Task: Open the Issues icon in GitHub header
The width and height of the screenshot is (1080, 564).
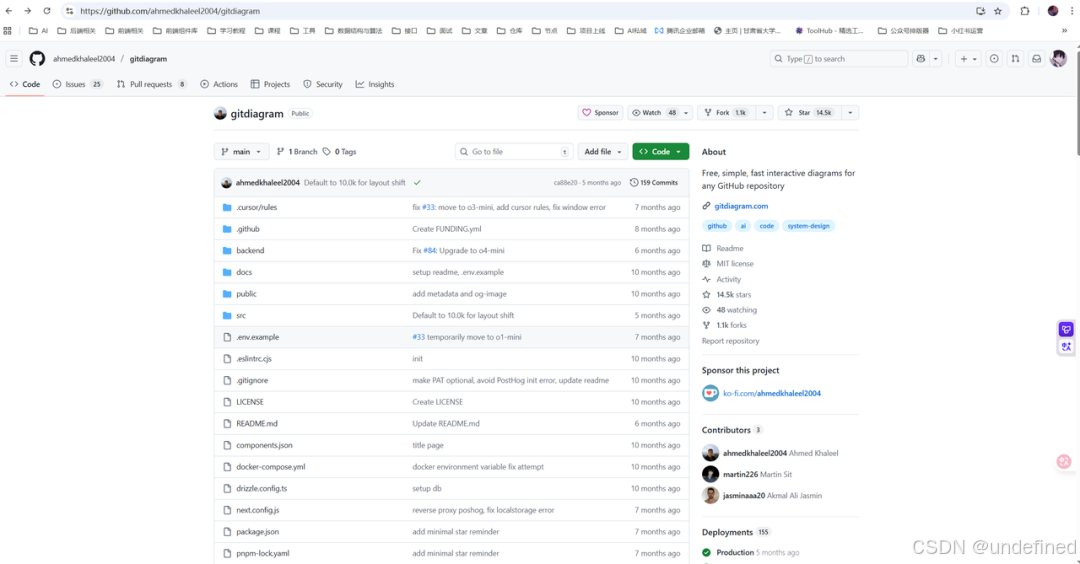Action: [994, 59]
